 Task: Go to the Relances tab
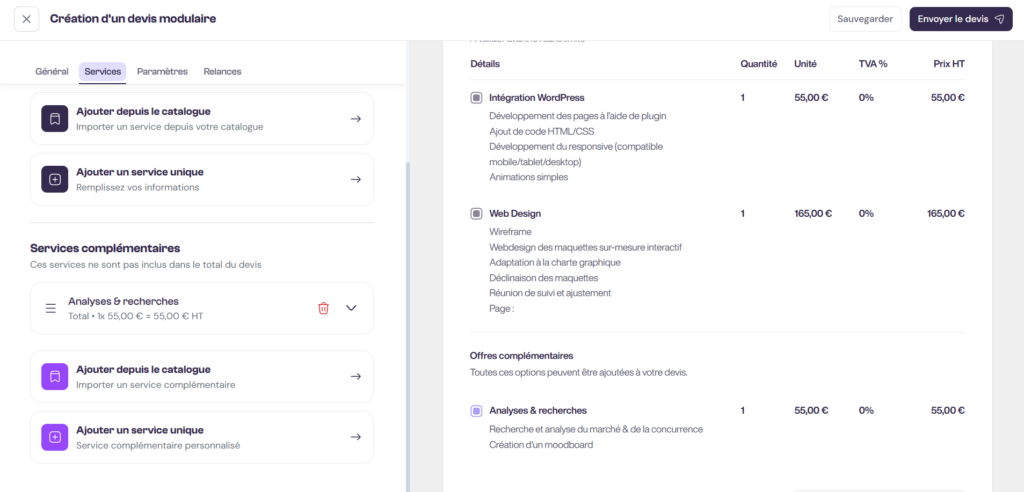[222, 72]
